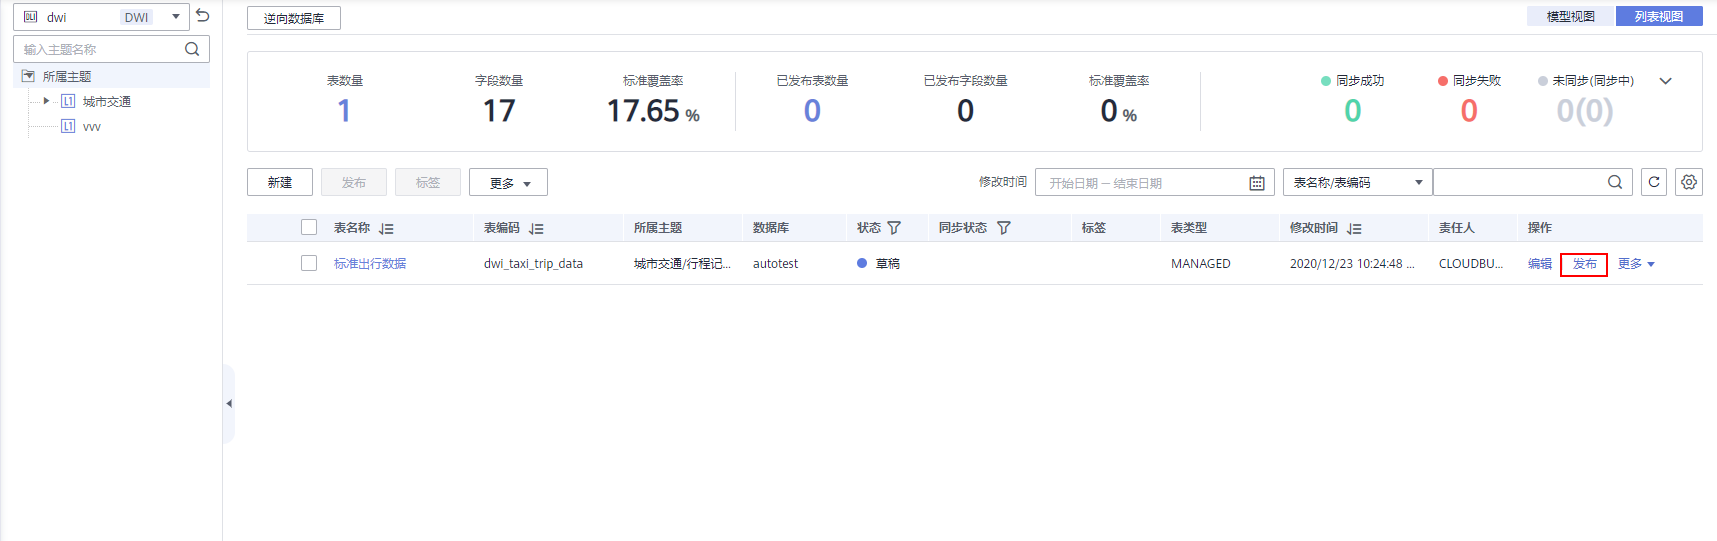Screen dimensions: 1717x541
Task: Open column settings gear icon
Action: [1689, 182]
